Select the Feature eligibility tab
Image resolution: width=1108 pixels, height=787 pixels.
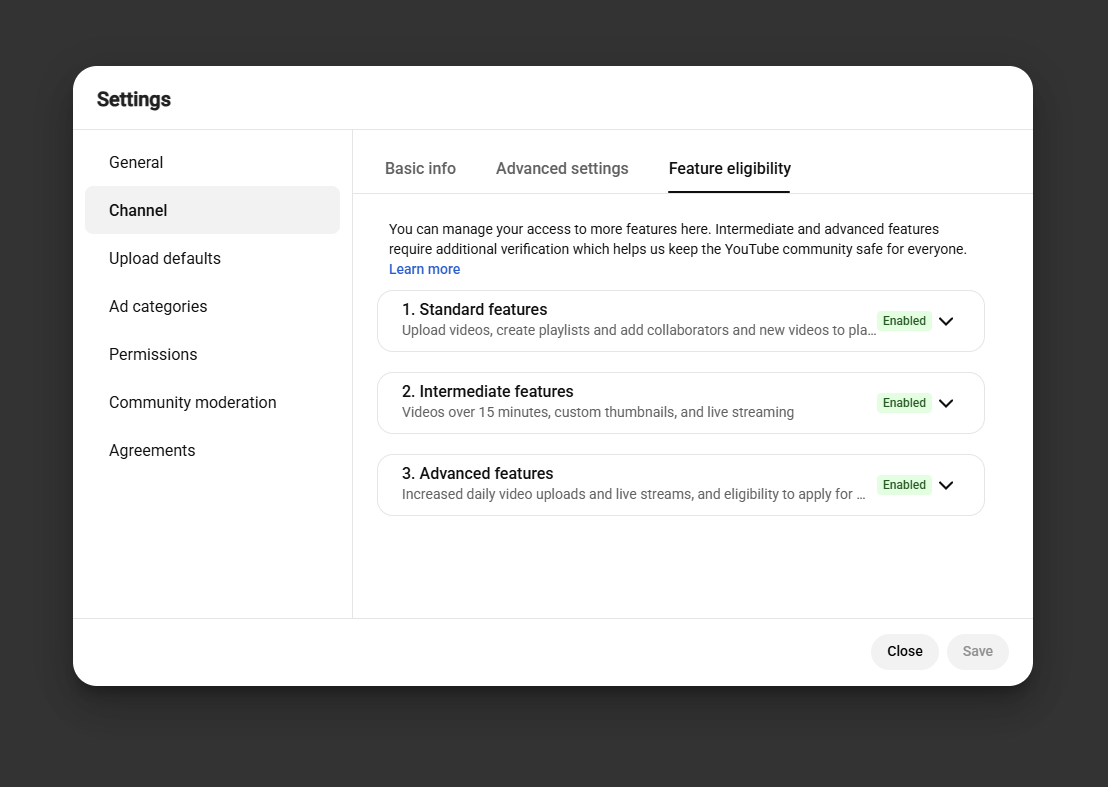point(729,169)
